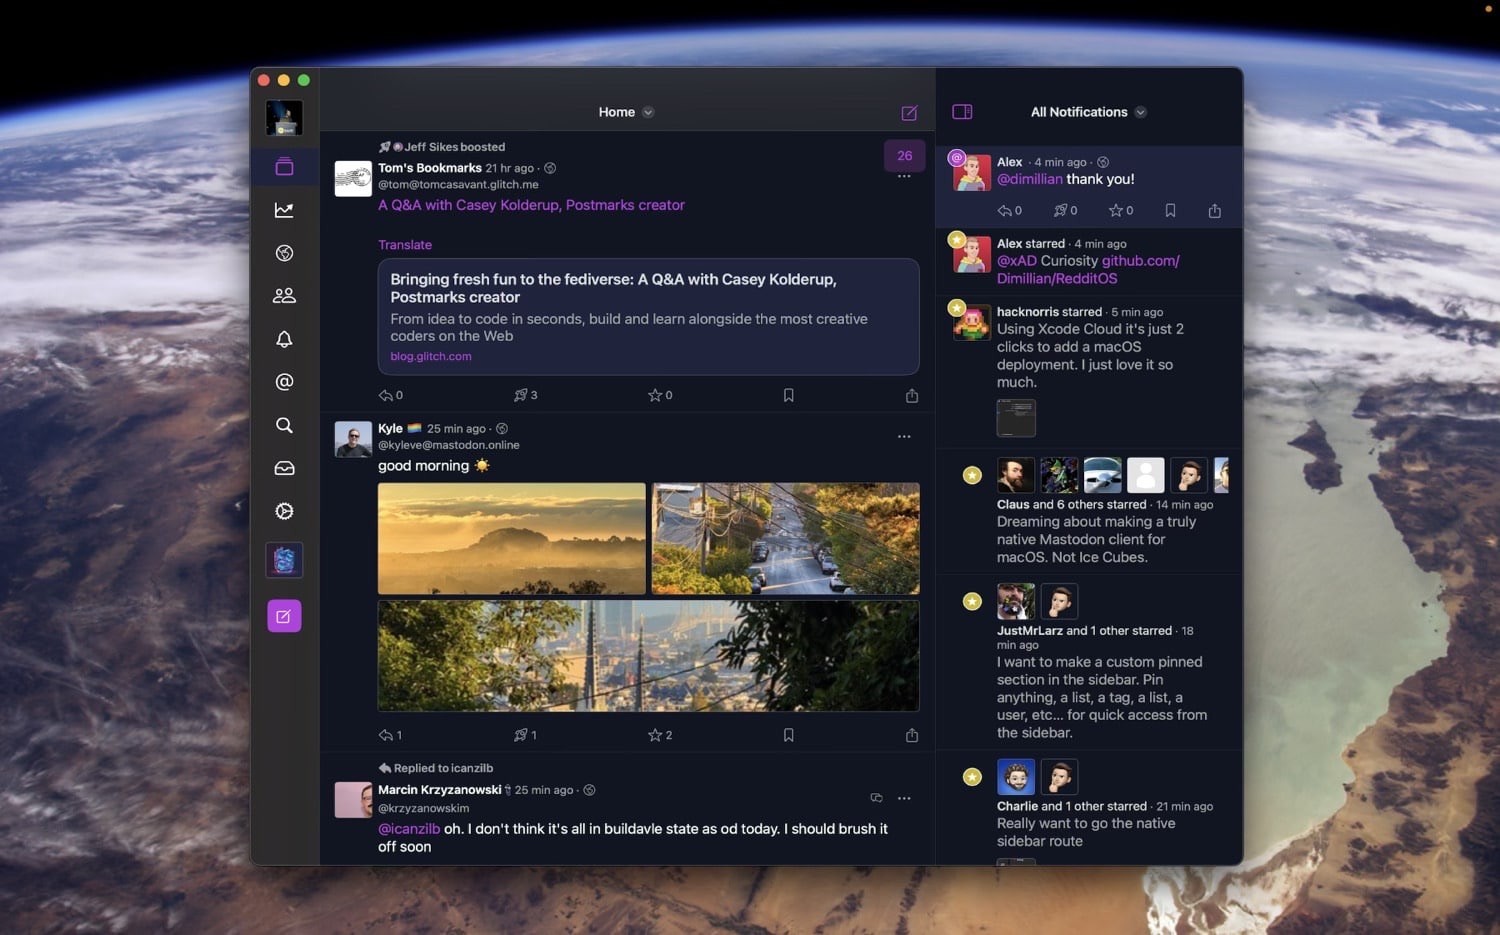Image resolution: width=1500 pixels, height=935 pixels.
Task: Open Charlie's avatar in notifications
Action: pyautogui.click(x=1016, y=777)
